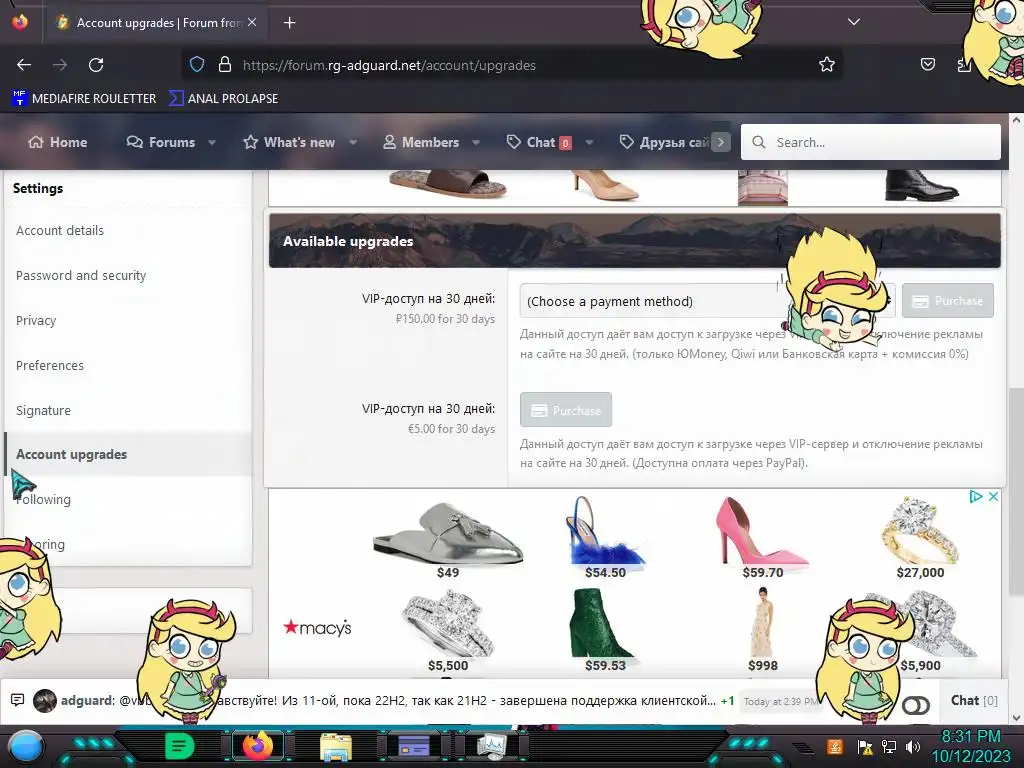Open the MEDIAFIRE ROULETTER bookmark

click(84, 99)
